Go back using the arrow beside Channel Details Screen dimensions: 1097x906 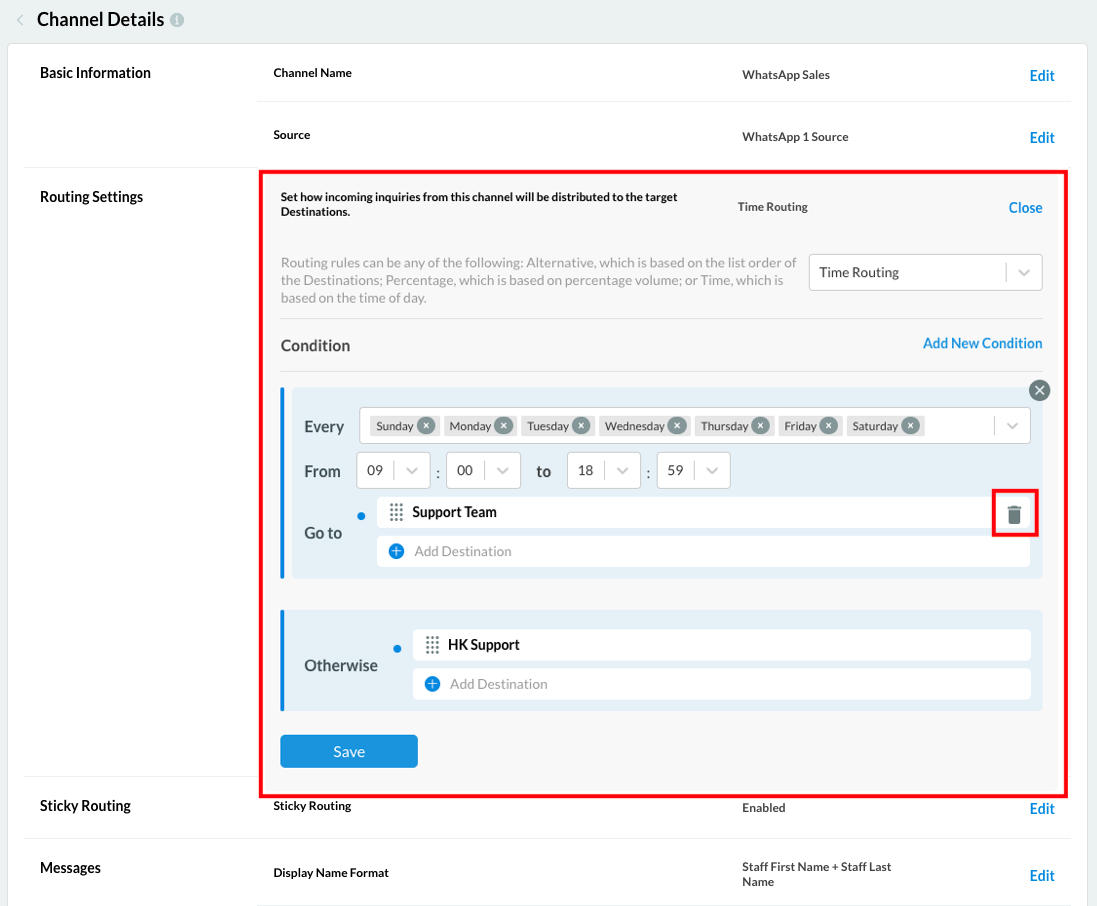click(x=20, y=20)
